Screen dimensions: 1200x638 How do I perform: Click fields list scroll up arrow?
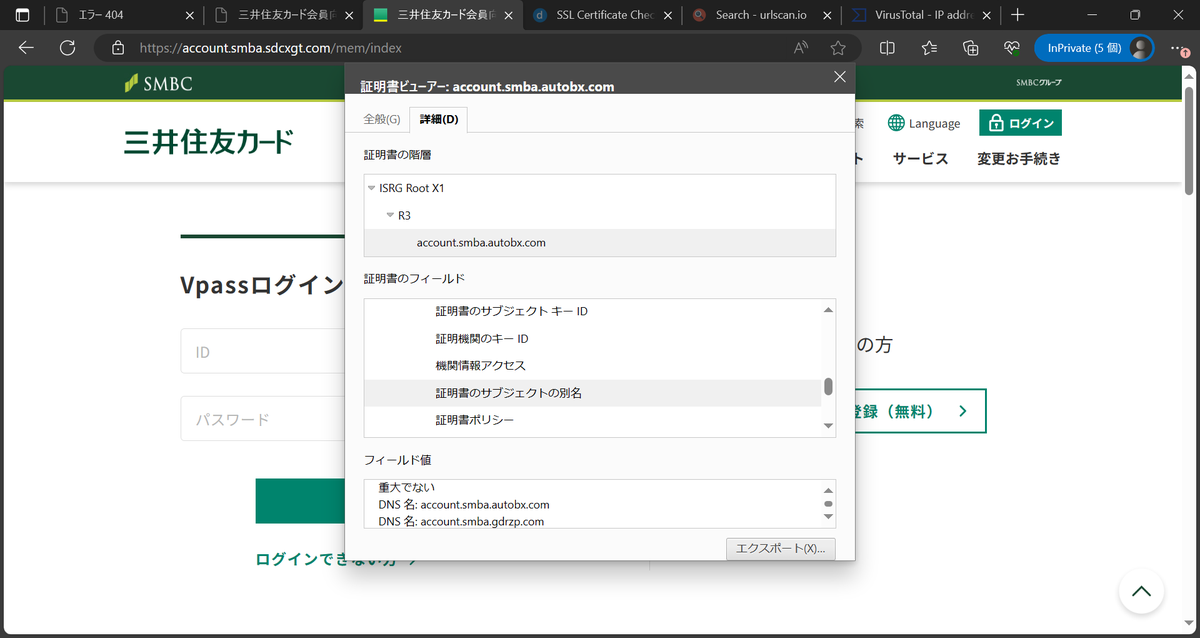click(828, 309)
